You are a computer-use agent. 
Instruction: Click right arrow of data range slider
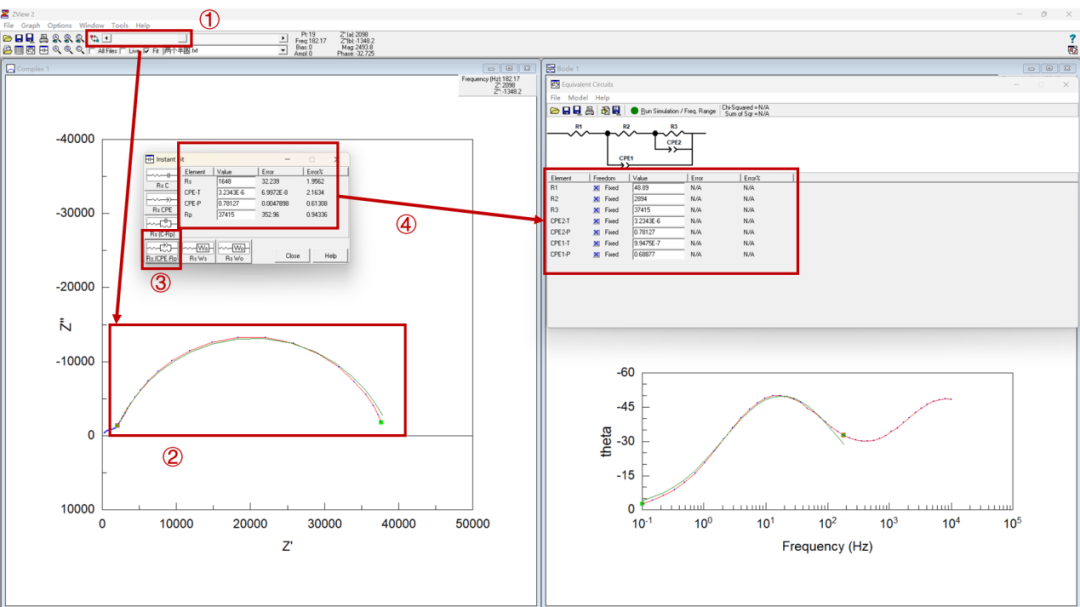coord(283,39)
